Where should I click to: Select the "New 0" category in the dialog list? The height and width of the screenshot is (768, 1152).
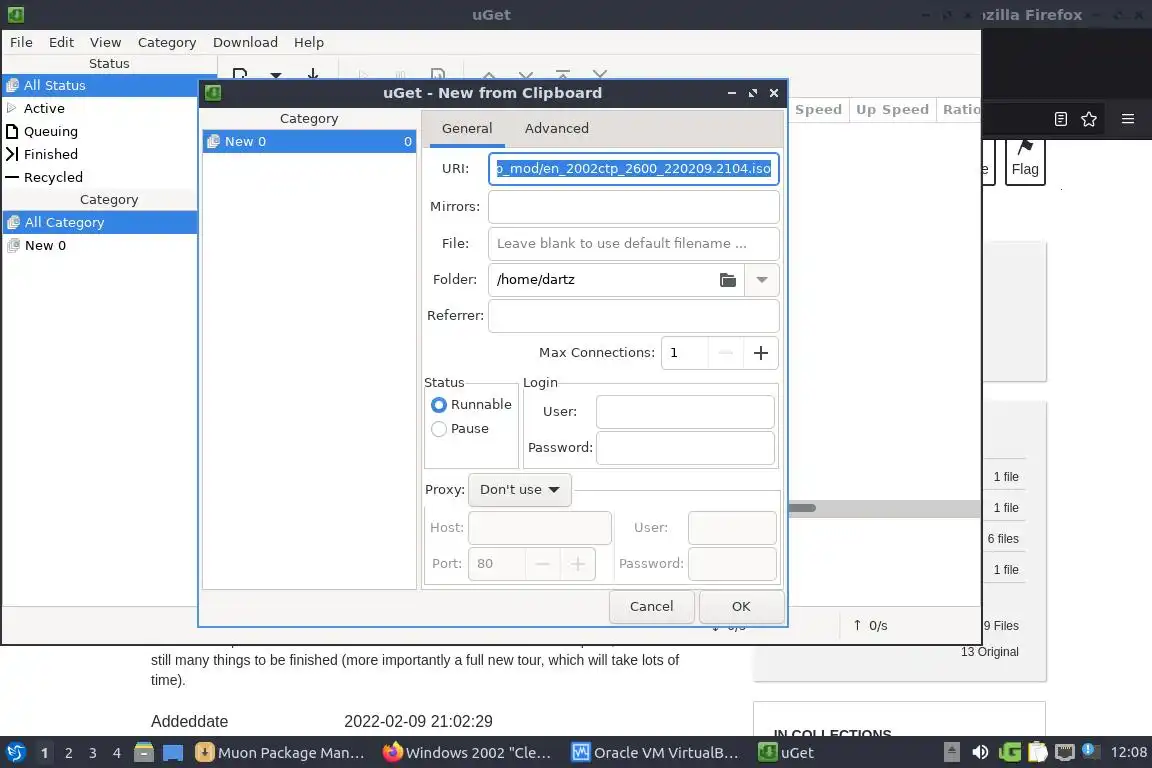[x=309, y=142]
